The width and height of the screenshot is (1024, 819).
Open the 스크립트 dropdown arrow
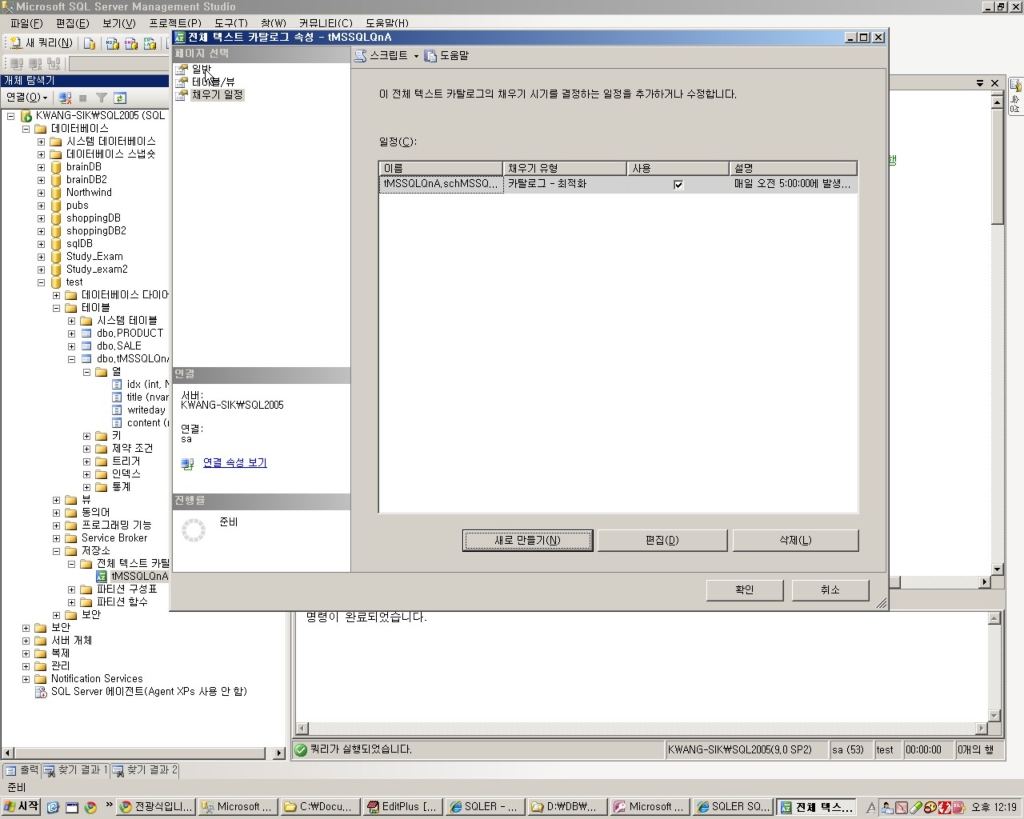[x=416, y=56]
